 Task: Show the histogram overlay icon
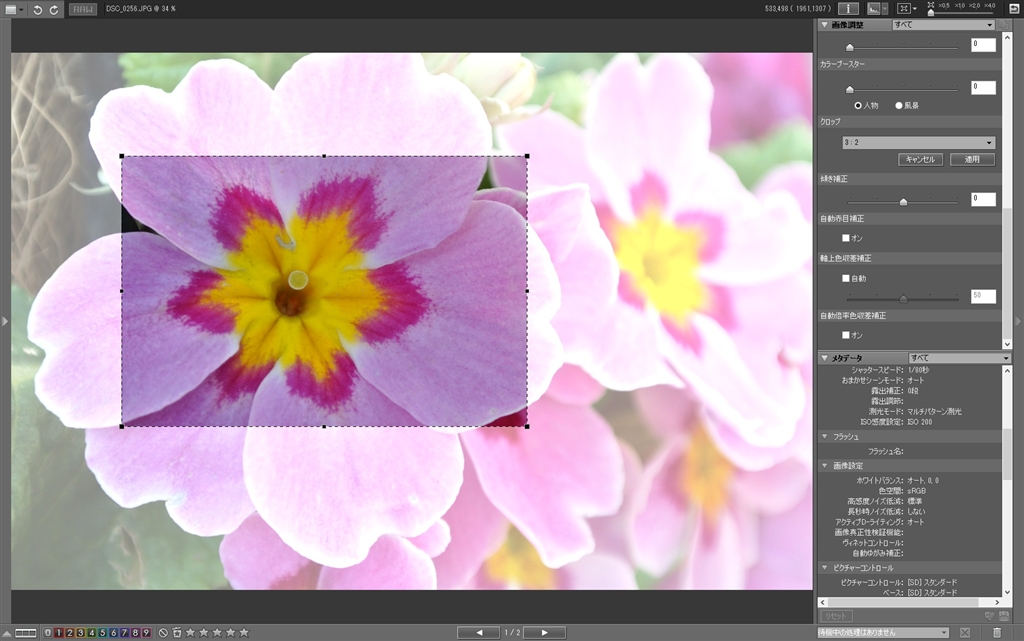(x=873, y=8)
